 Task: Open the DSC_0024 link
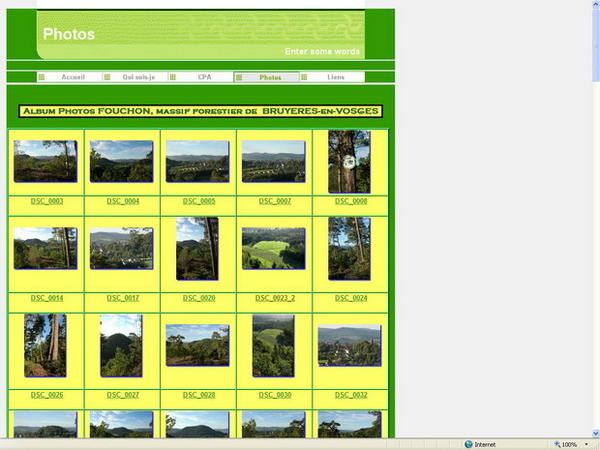click(351, 298)
